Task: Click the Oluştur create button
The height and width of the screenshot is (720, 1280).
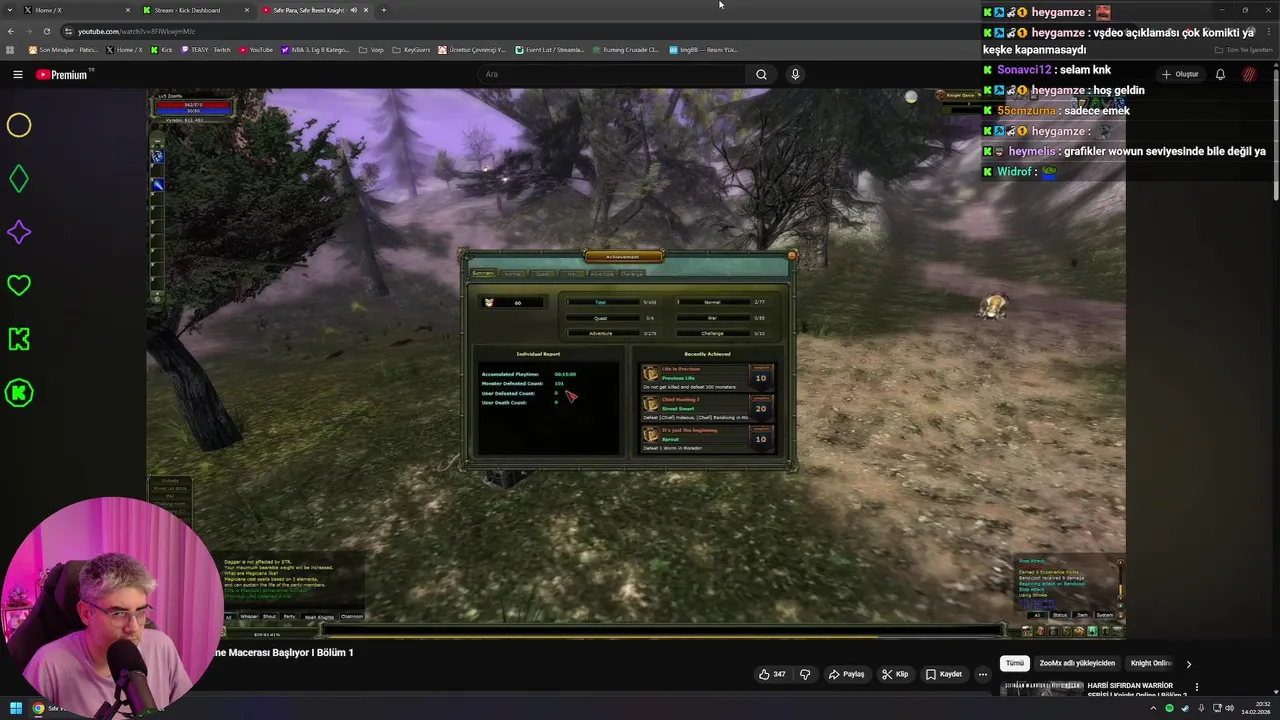Action: click(x=1181, y=74)
